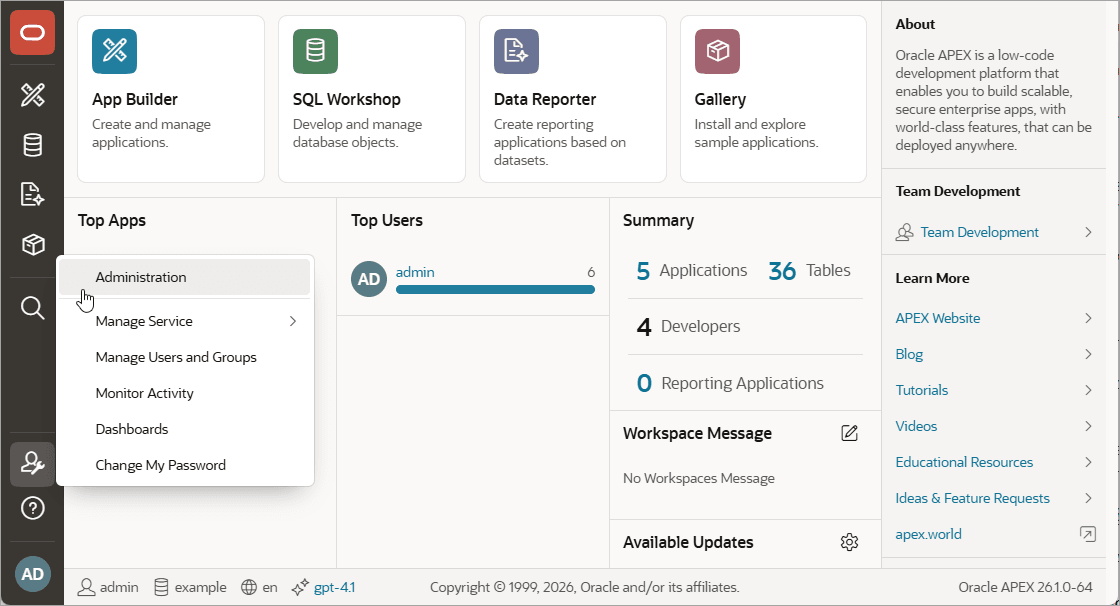Click the admin activity progress bar
Image resolution: width=1120 pixels, height=606 pixels.
[x=495, y=289]
